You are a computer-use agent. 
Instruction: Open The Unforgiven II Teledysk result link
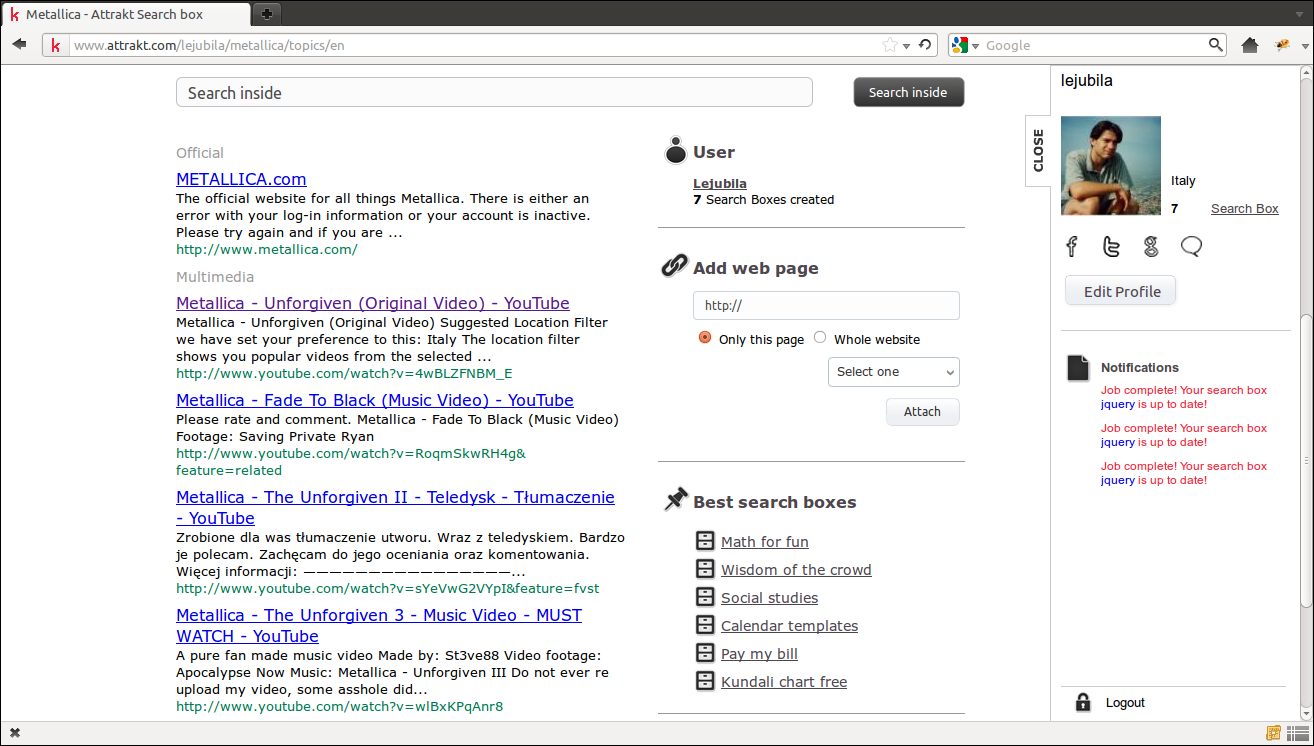point(395,507)
